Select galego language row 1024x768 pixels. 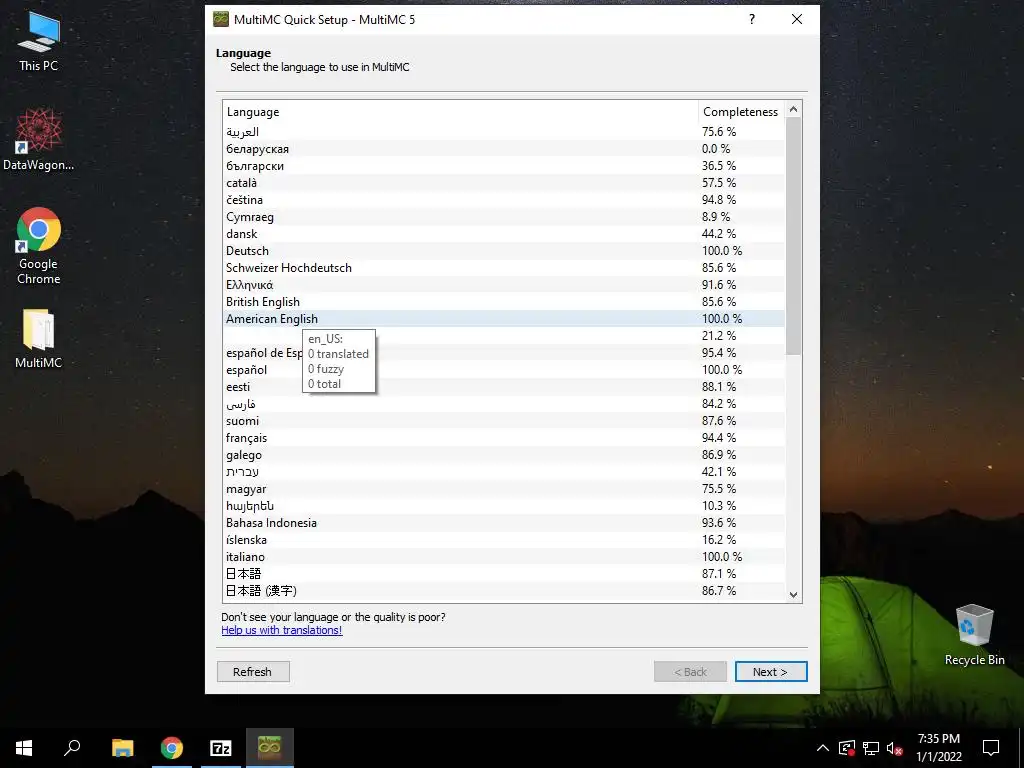click(x=504, y=455)
